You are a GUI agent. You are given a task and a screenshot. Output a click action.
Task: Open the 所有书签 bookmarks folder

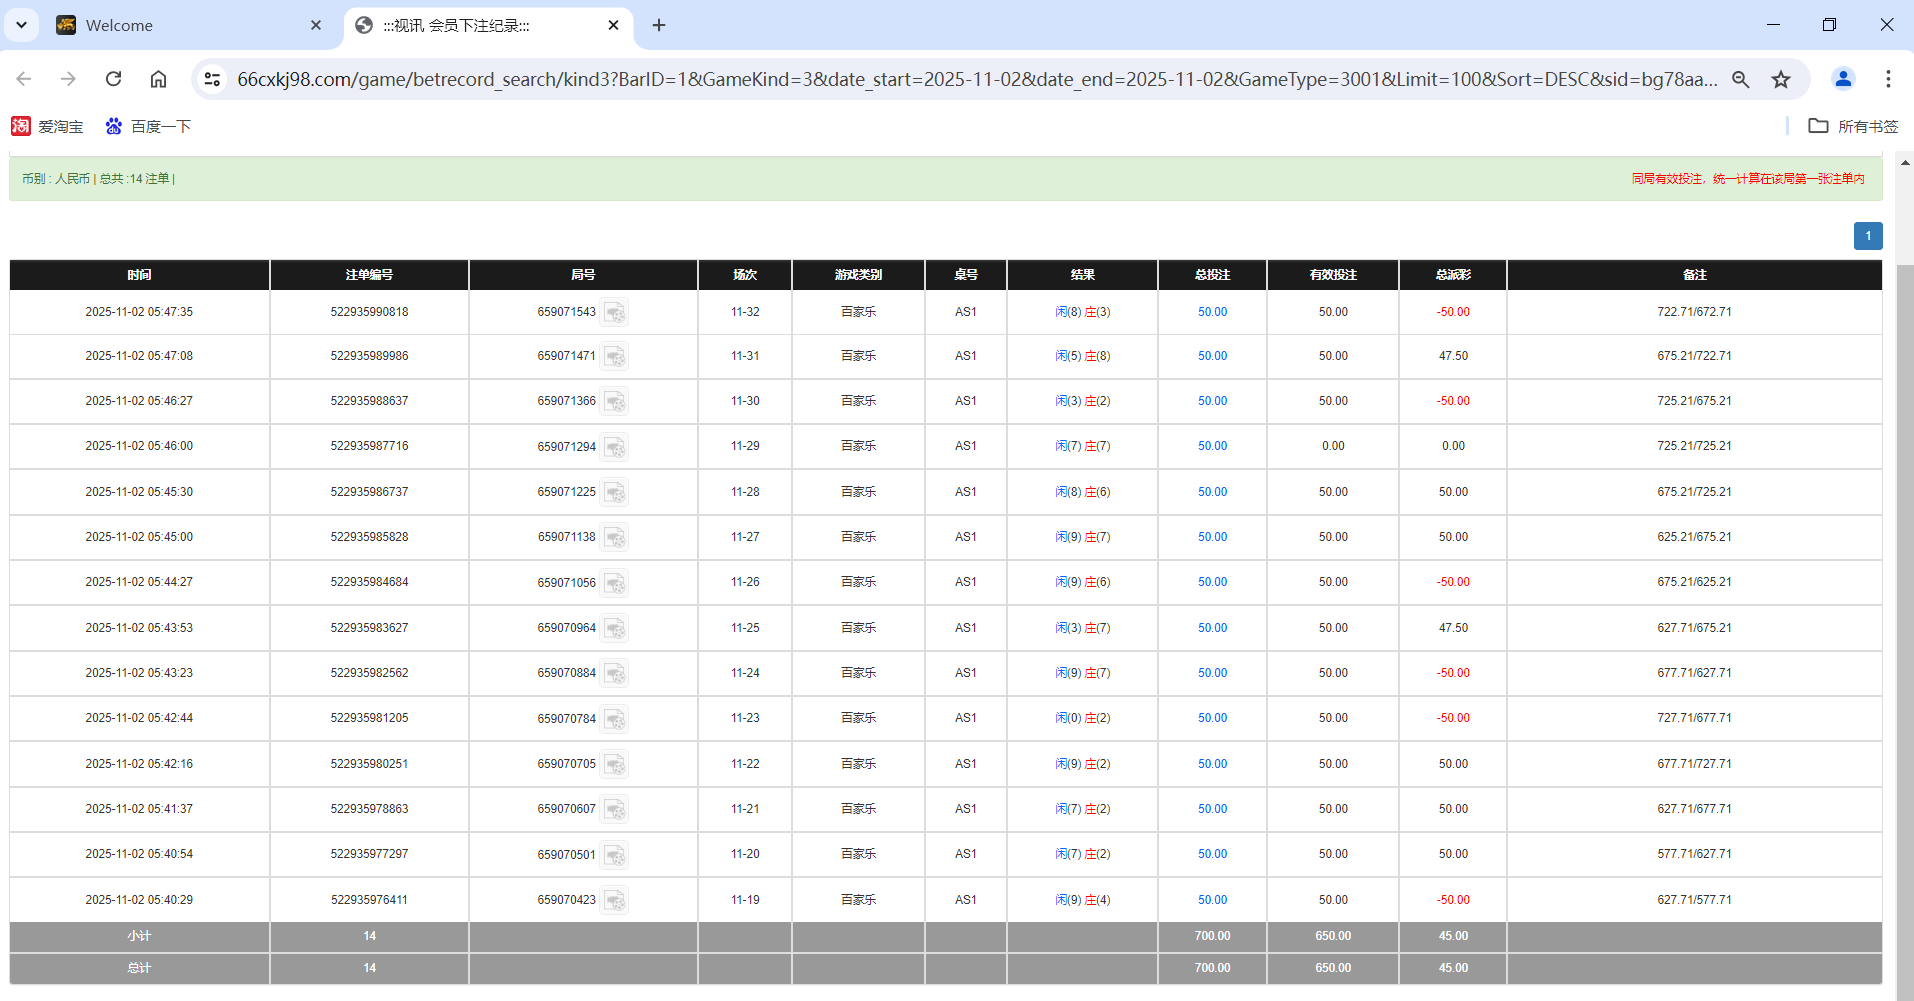coord(1853,126)
